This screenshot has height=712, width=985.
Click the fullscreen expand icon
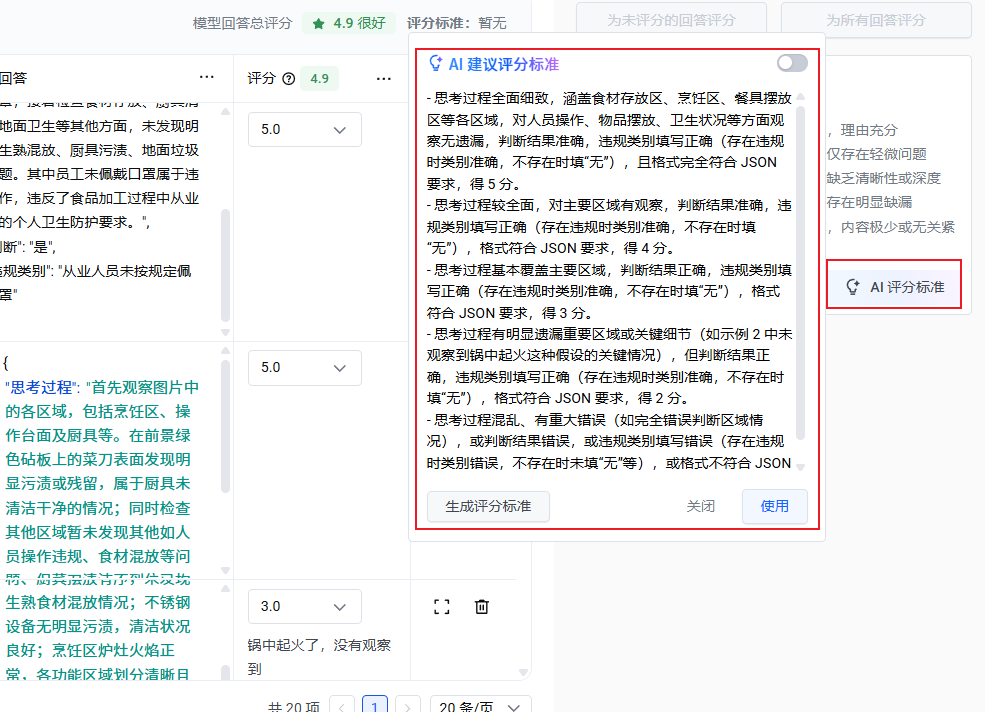(442, 607)
